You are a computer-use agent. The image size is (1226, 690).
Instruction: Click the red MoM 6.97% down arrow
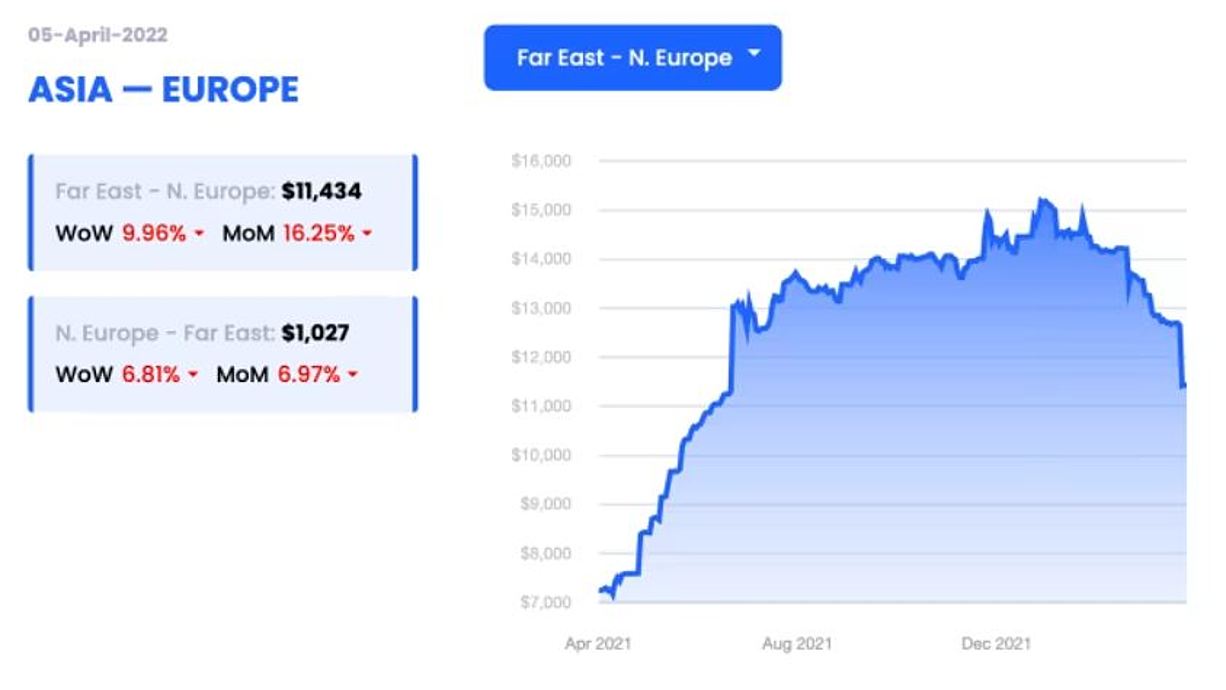pyautogui.click(x=352, y=375)
